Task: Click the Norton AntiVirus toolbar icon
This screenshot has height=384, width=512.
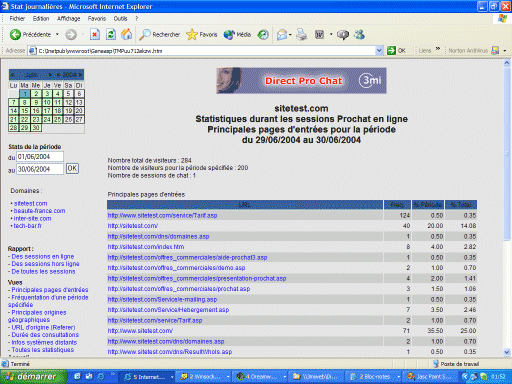Action: (495, 51)
